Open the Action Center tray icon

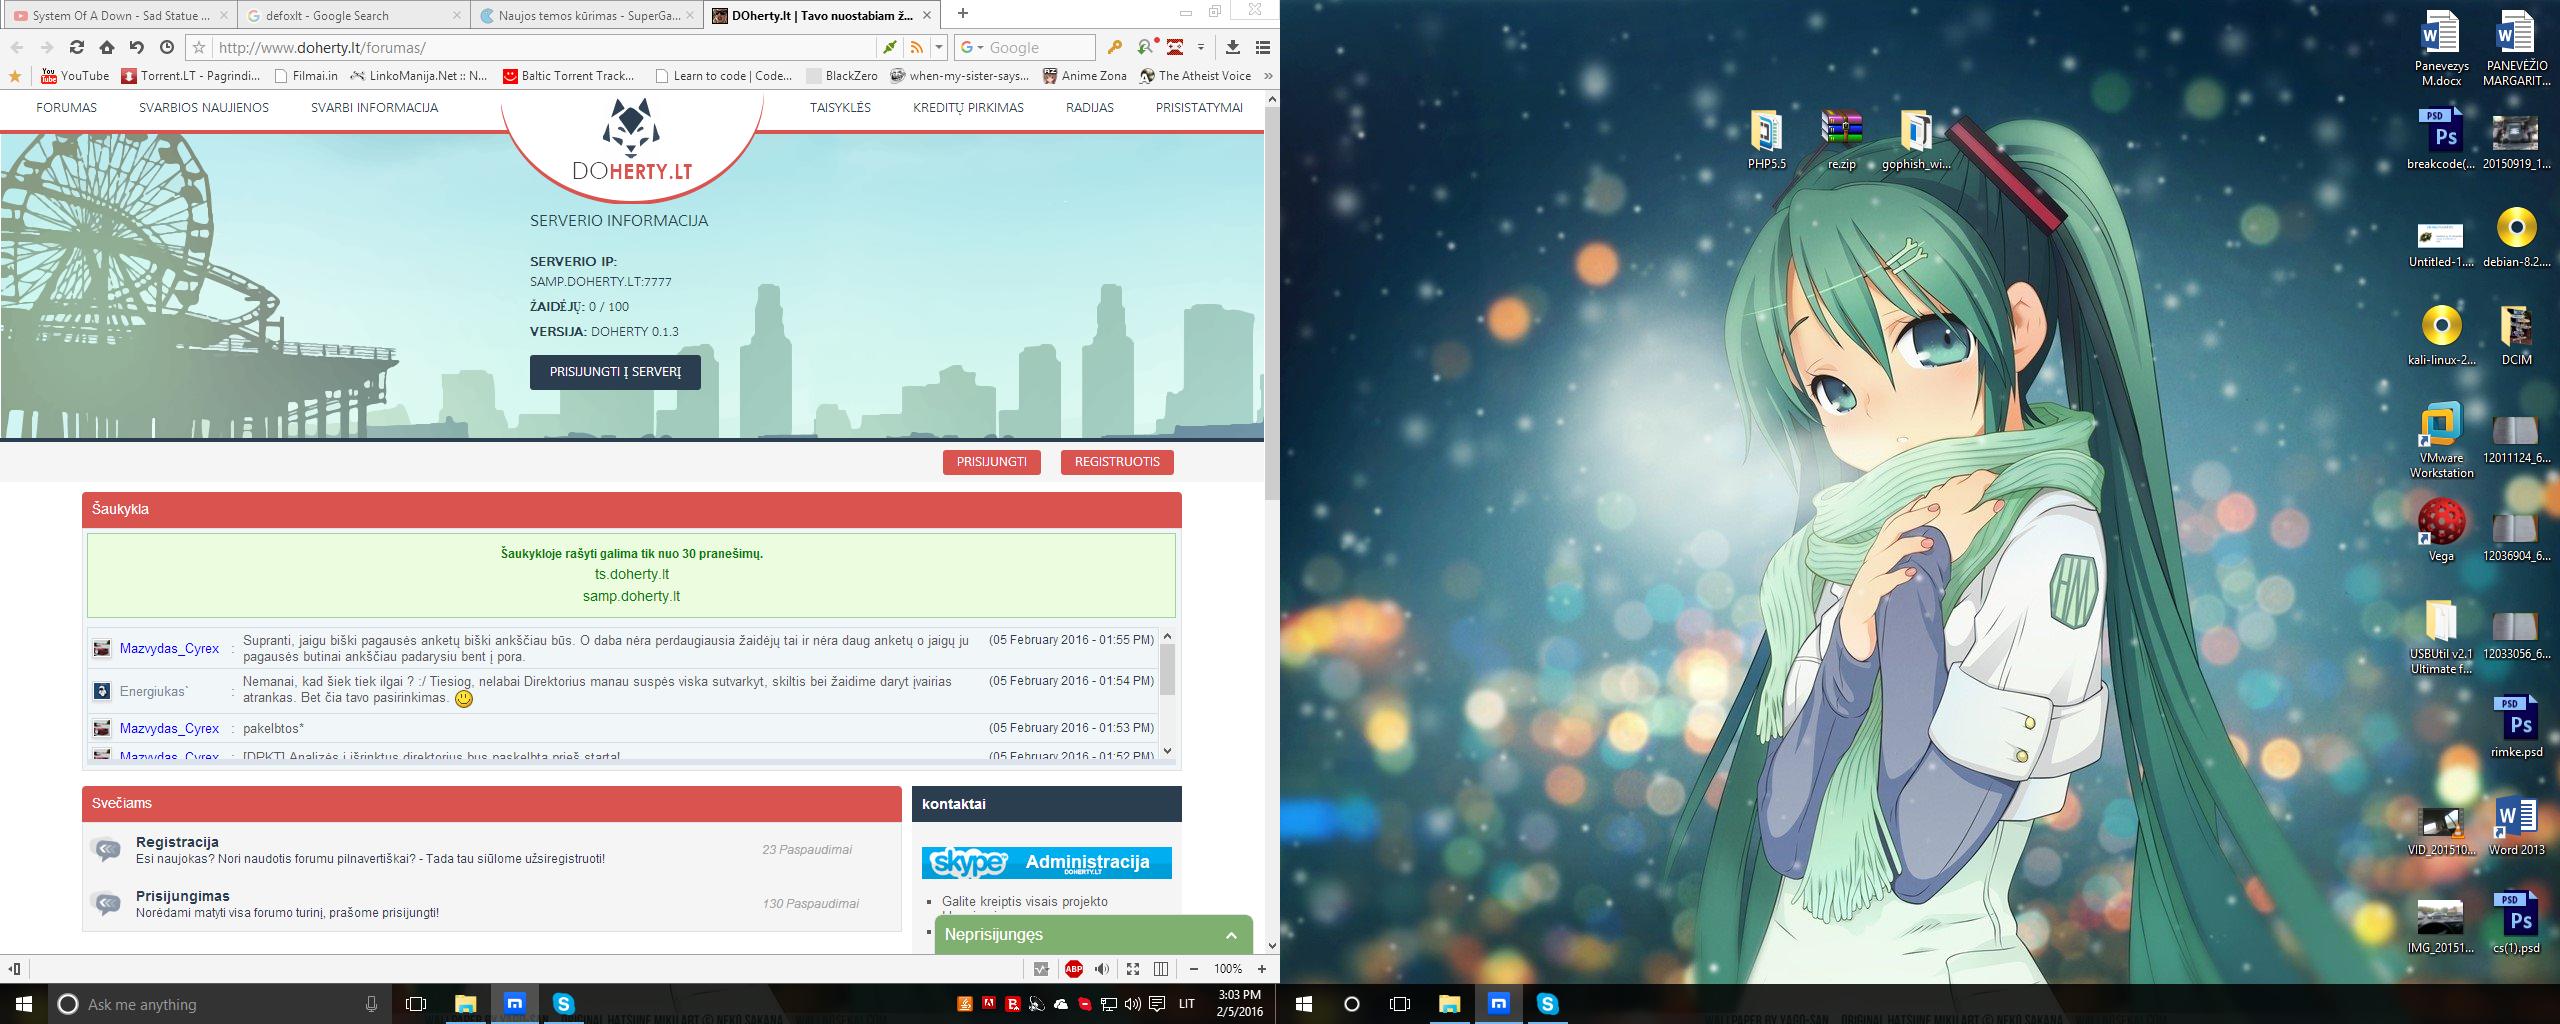(x=1158, y=1003)
